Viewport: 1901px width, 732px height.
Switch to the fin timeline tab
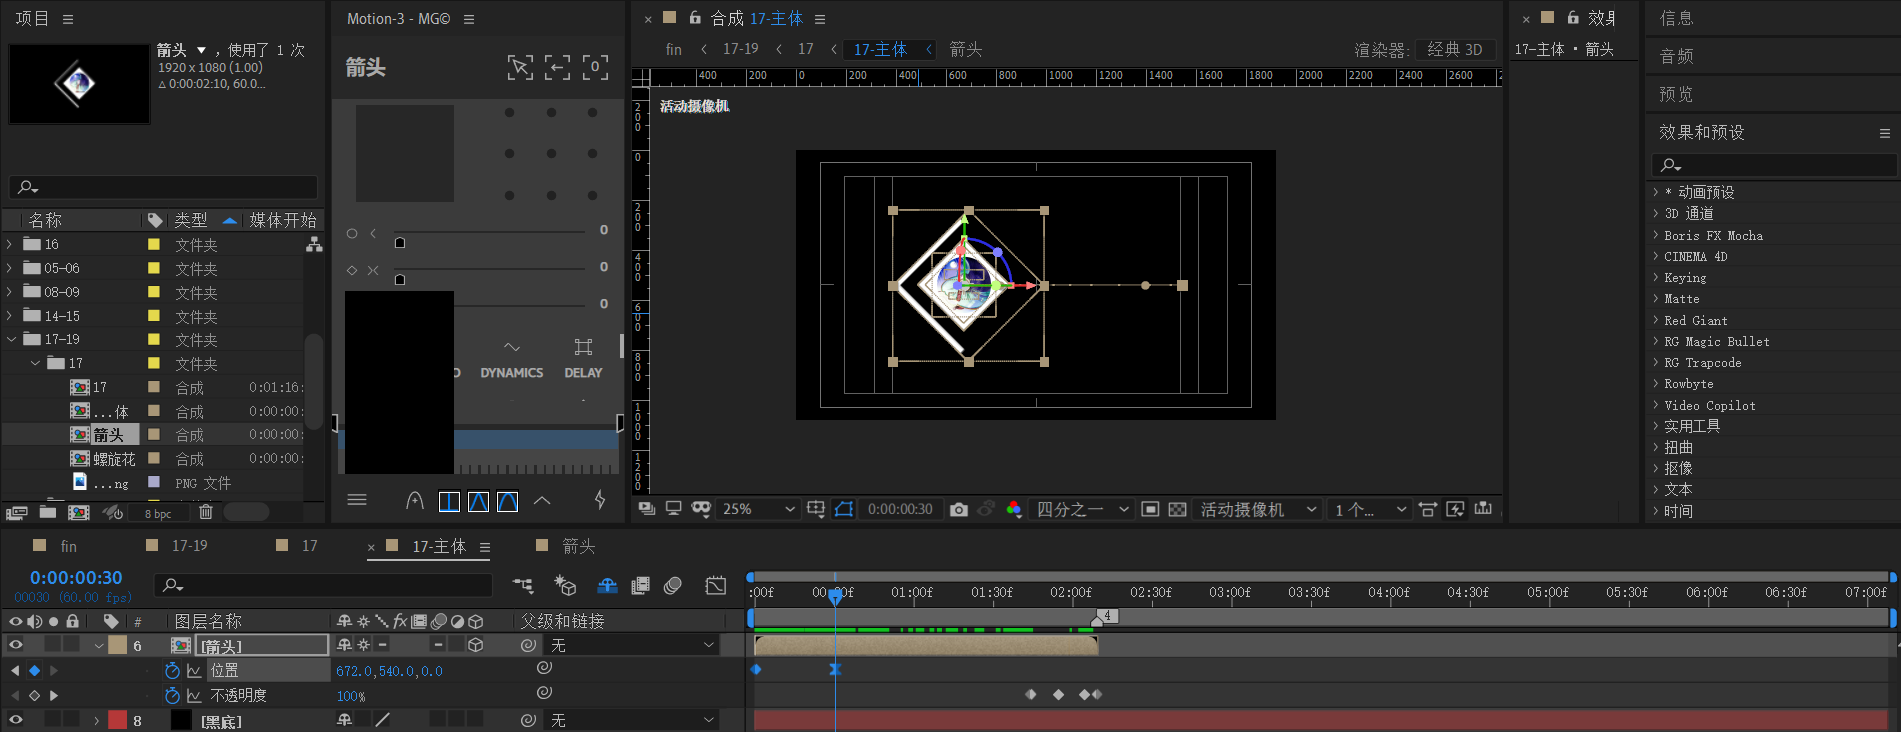point(68,546)
